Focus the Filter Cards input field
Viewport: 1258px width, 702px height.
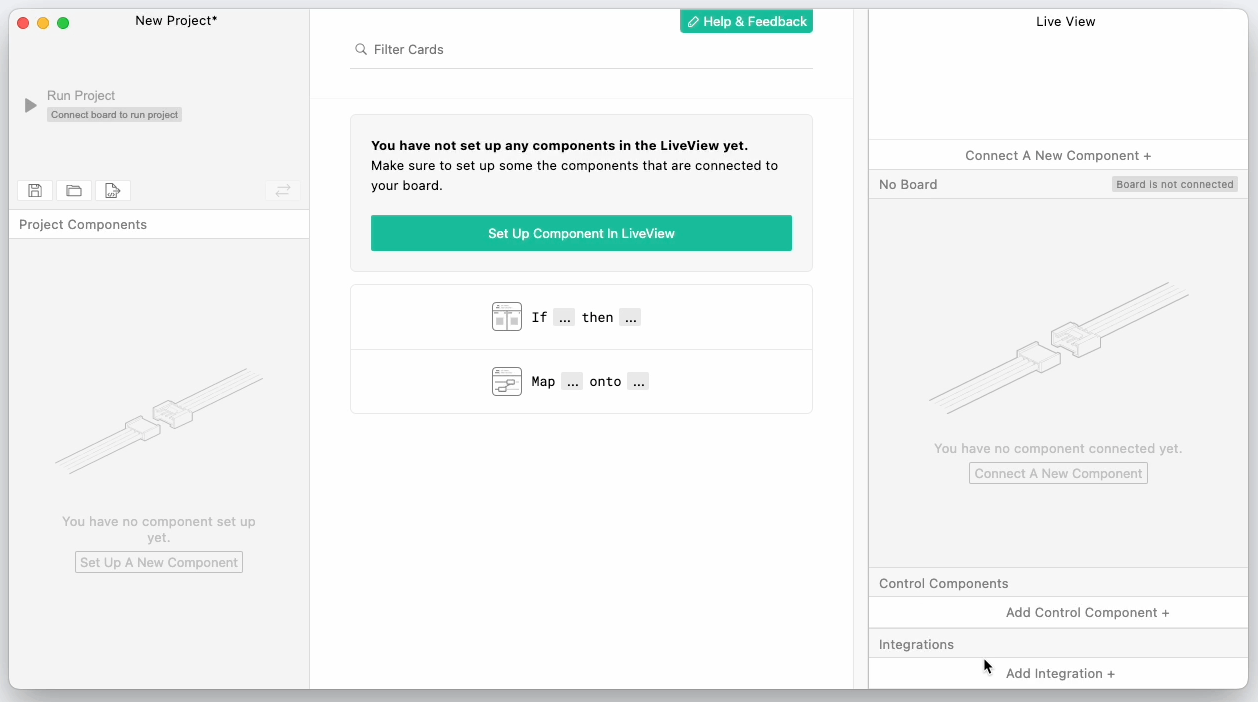click(x=581, y=49)
